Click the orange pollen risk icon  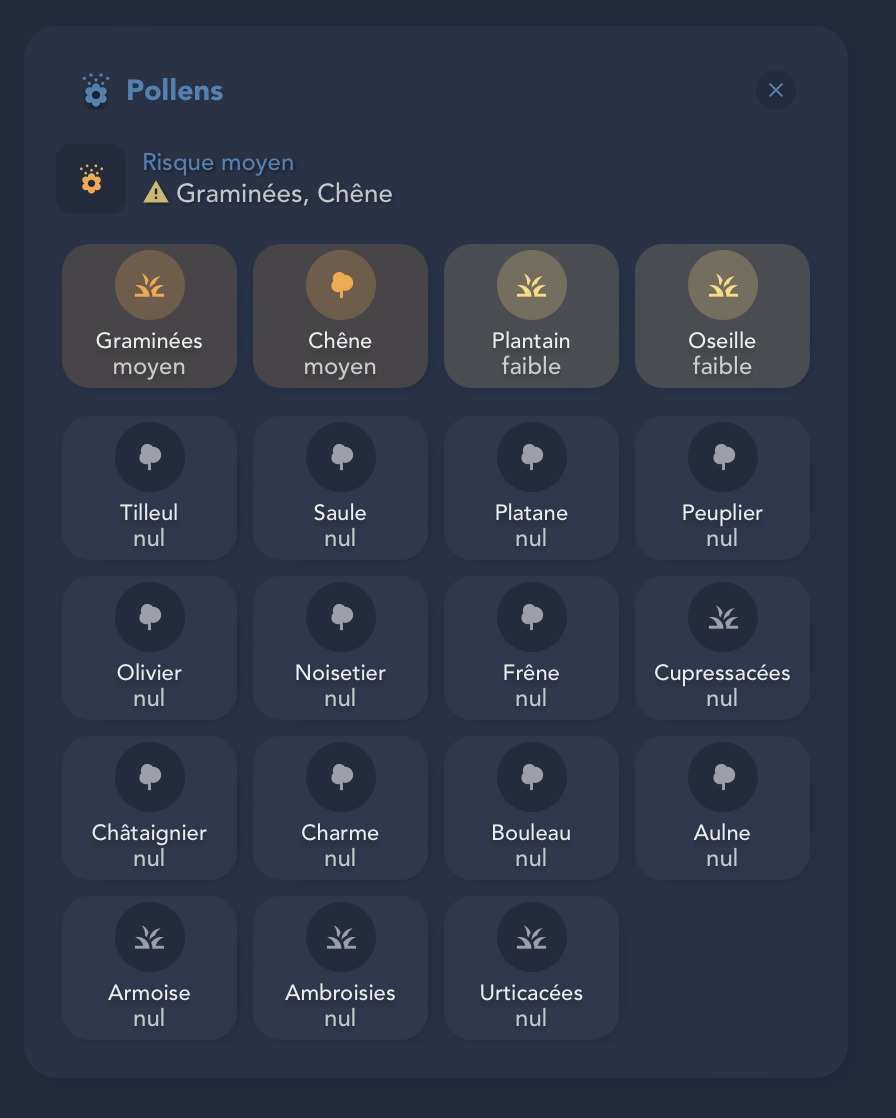click(x=91, y=179)
